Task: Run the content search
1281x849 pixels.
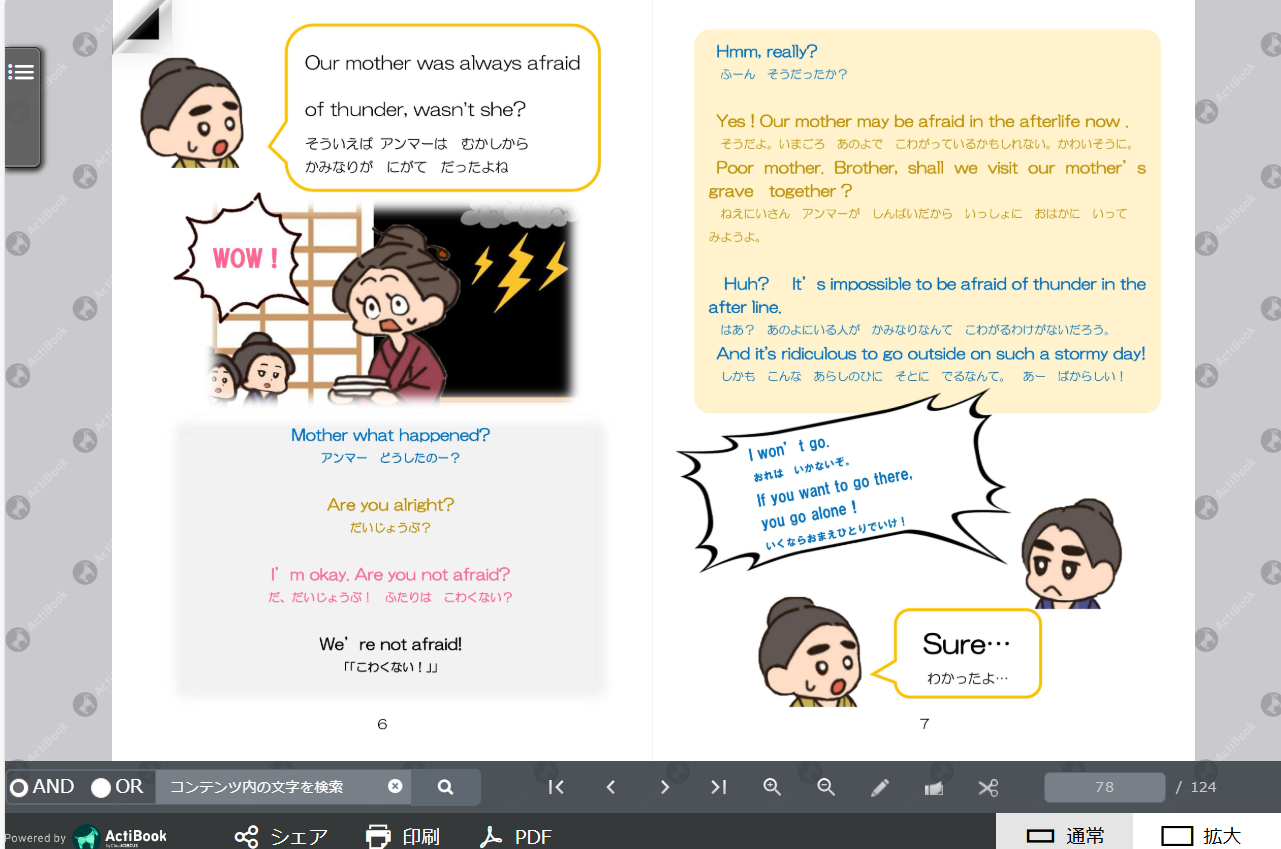Action: (x=445, y=787)
